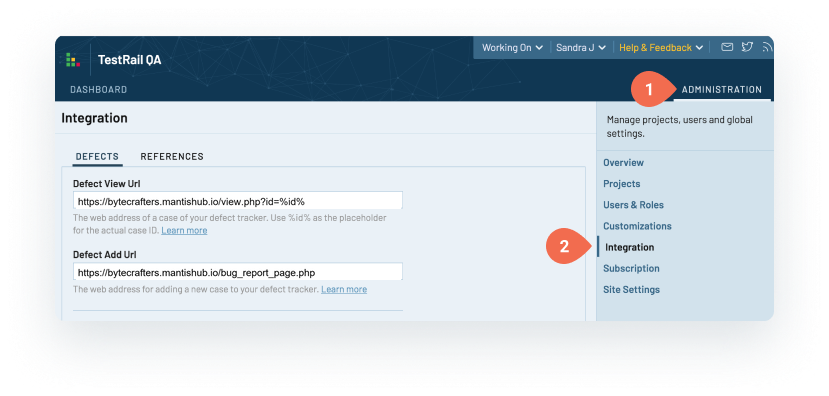
Task: Open the Sandra J user menu
Action: 581,48
